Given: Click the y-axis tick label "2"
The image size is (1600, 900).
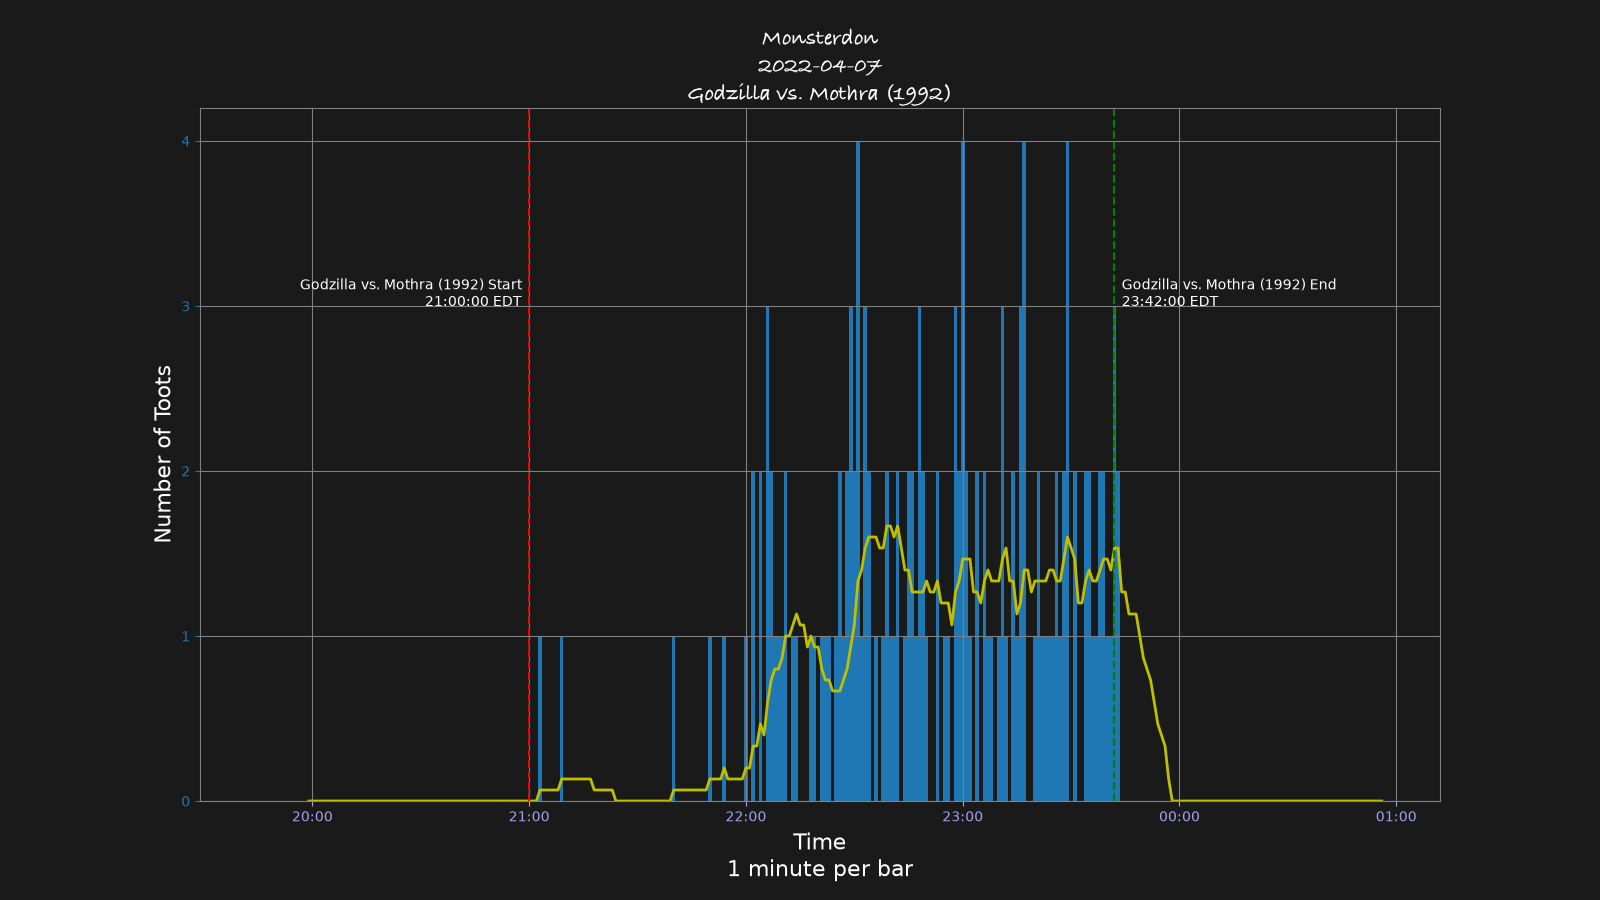Looking at the screenshot, I should (x=185, y=471).
